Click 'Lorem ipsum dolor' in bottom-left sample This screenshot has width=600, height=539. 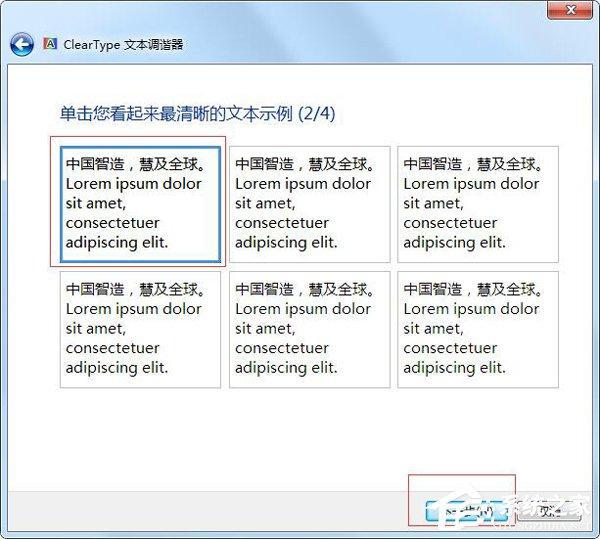(x=134, y=309)
